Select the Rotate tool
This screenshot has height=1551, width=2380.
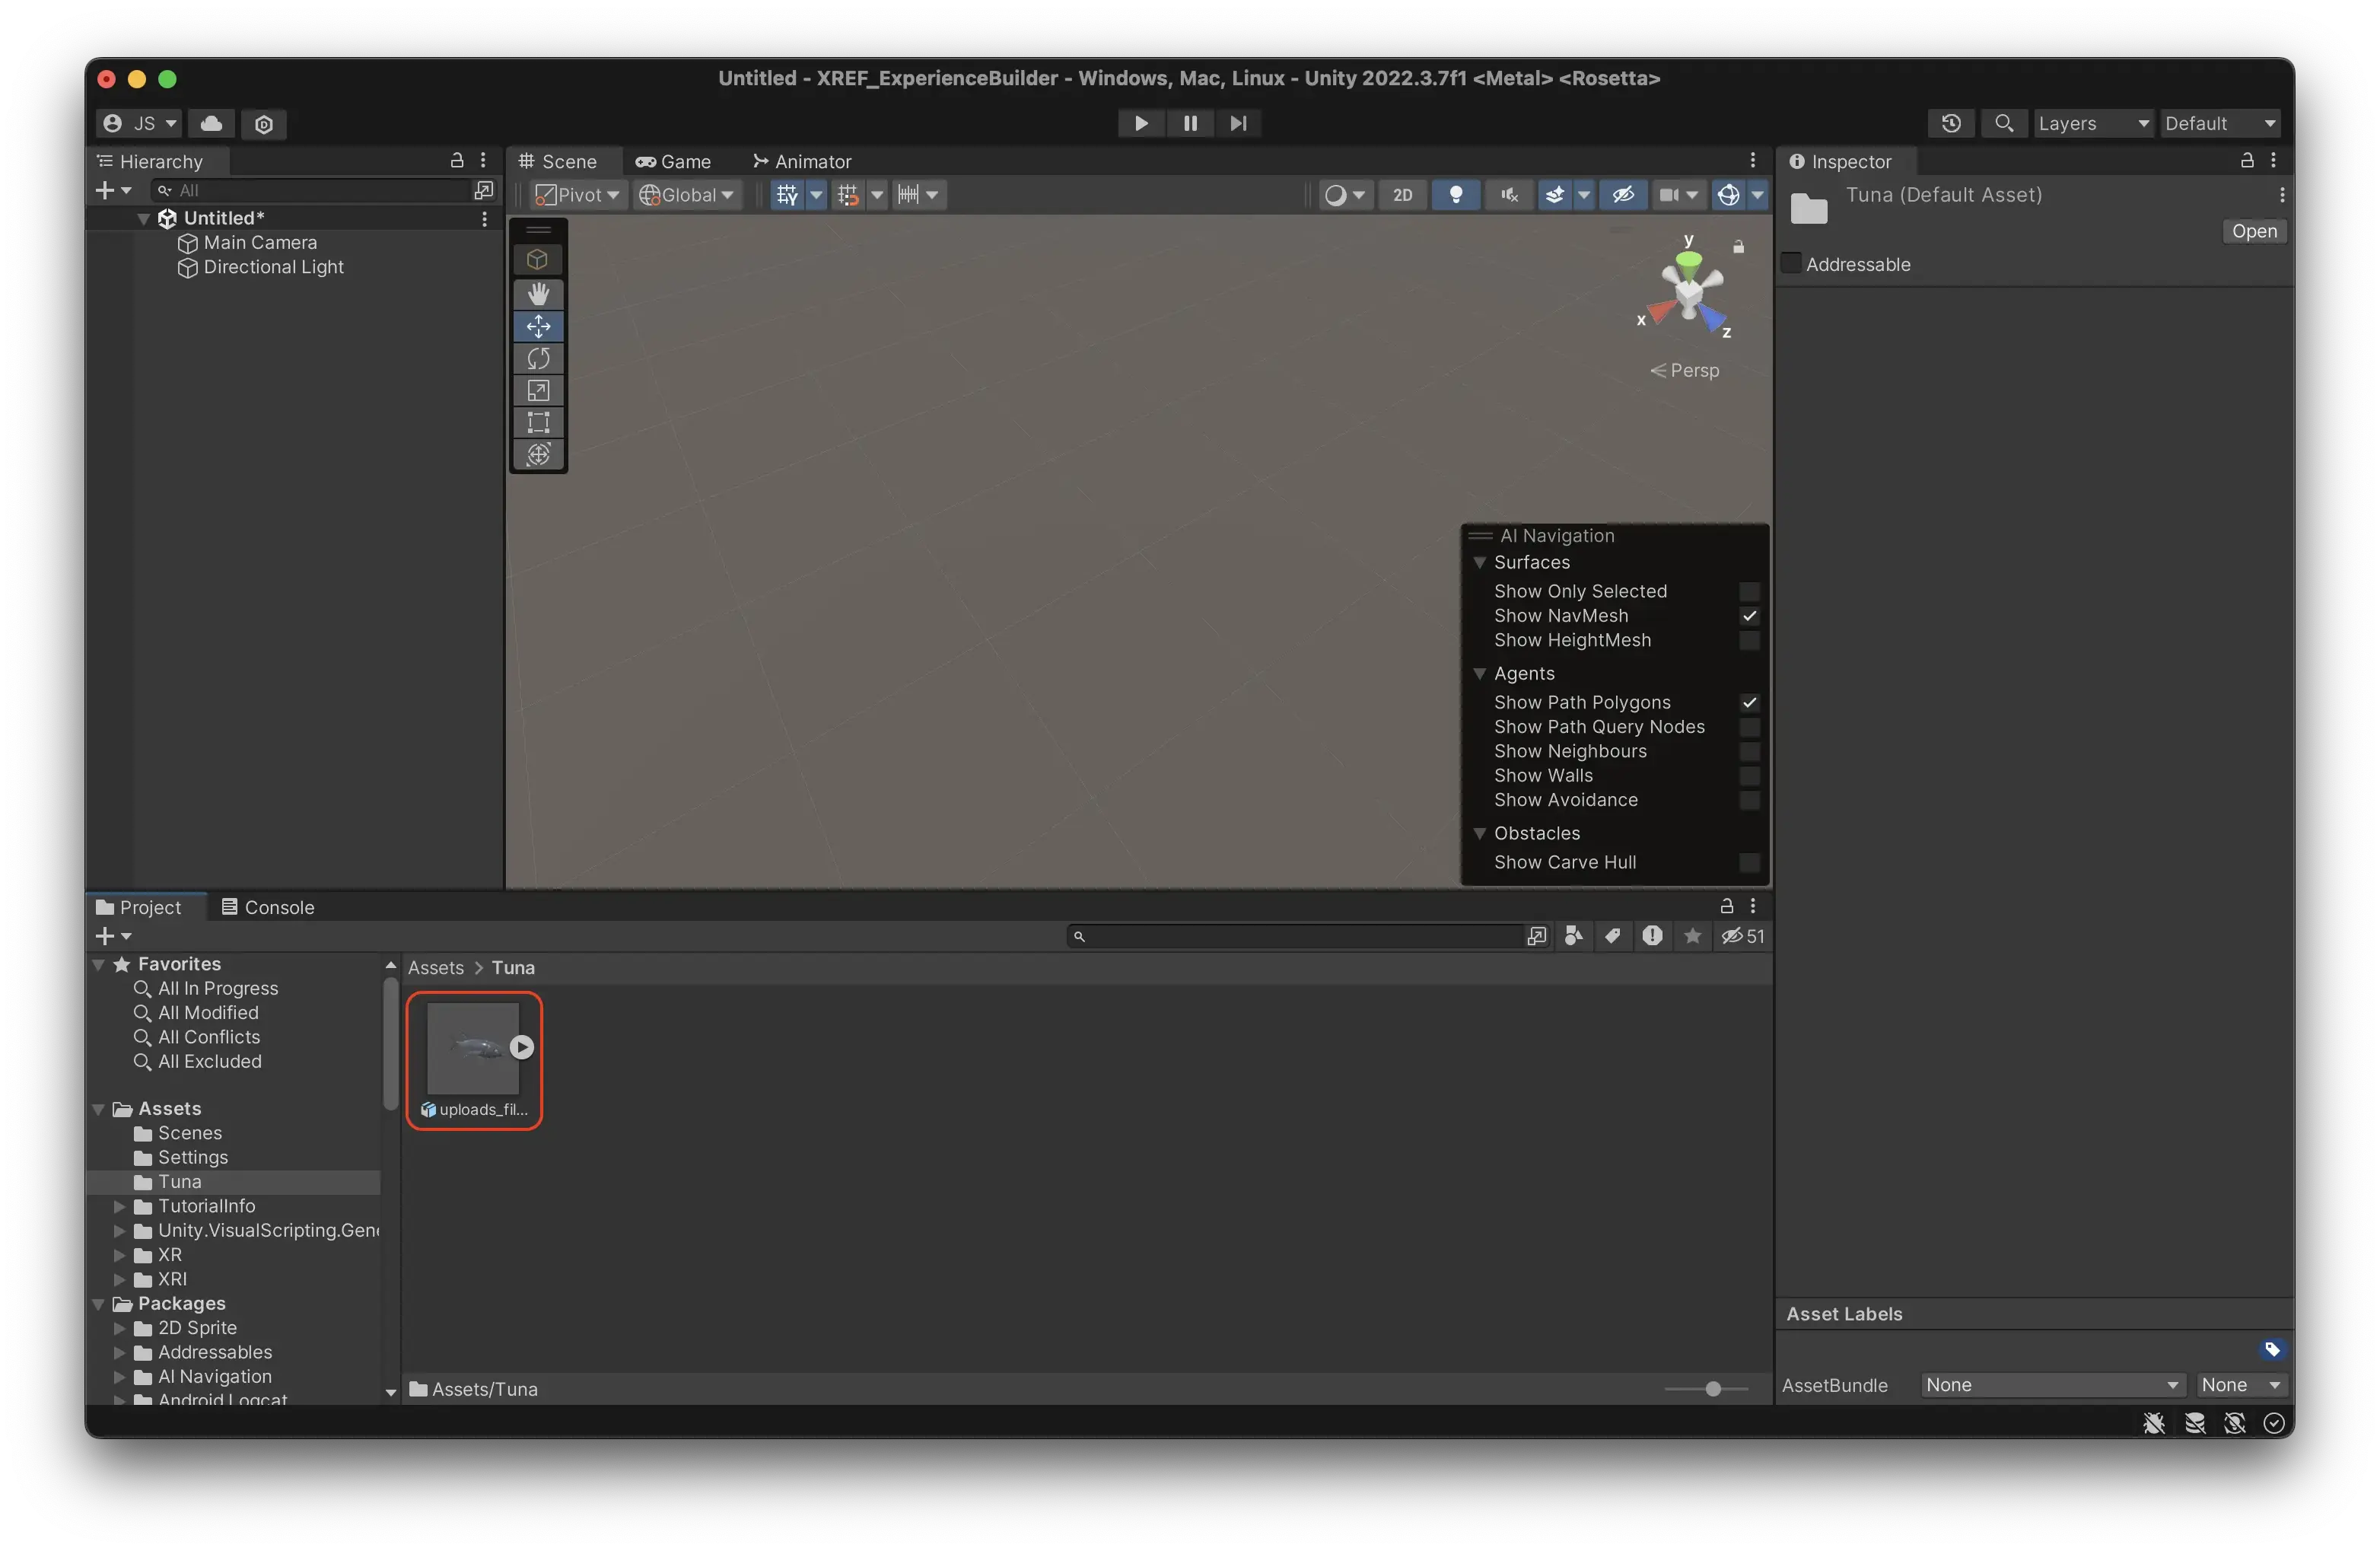538,358
